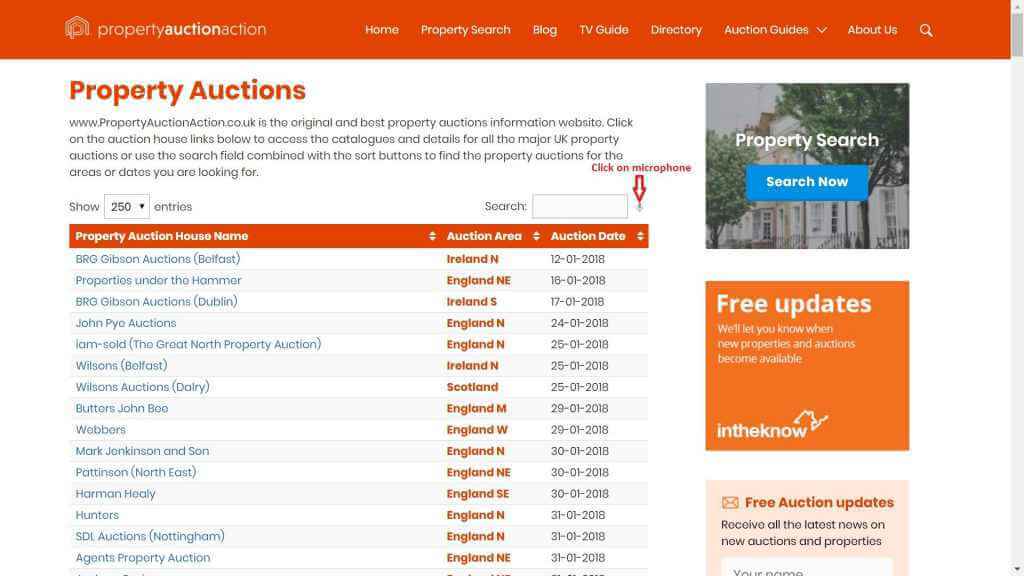Image resolution: width=1024 pixels, height=576 pixels.
Task: Open BRG Gibson Auctions (Dublin) link
Action: coord(156,302)
